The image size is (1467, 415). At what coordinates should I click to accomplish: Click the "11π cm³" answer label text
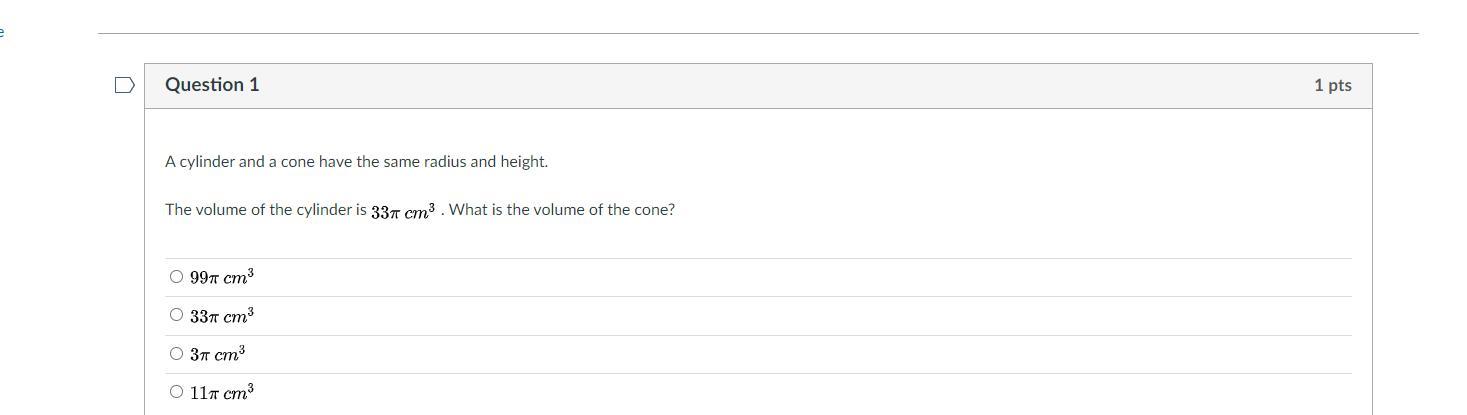pyautogui.click(x=222, y=393)
